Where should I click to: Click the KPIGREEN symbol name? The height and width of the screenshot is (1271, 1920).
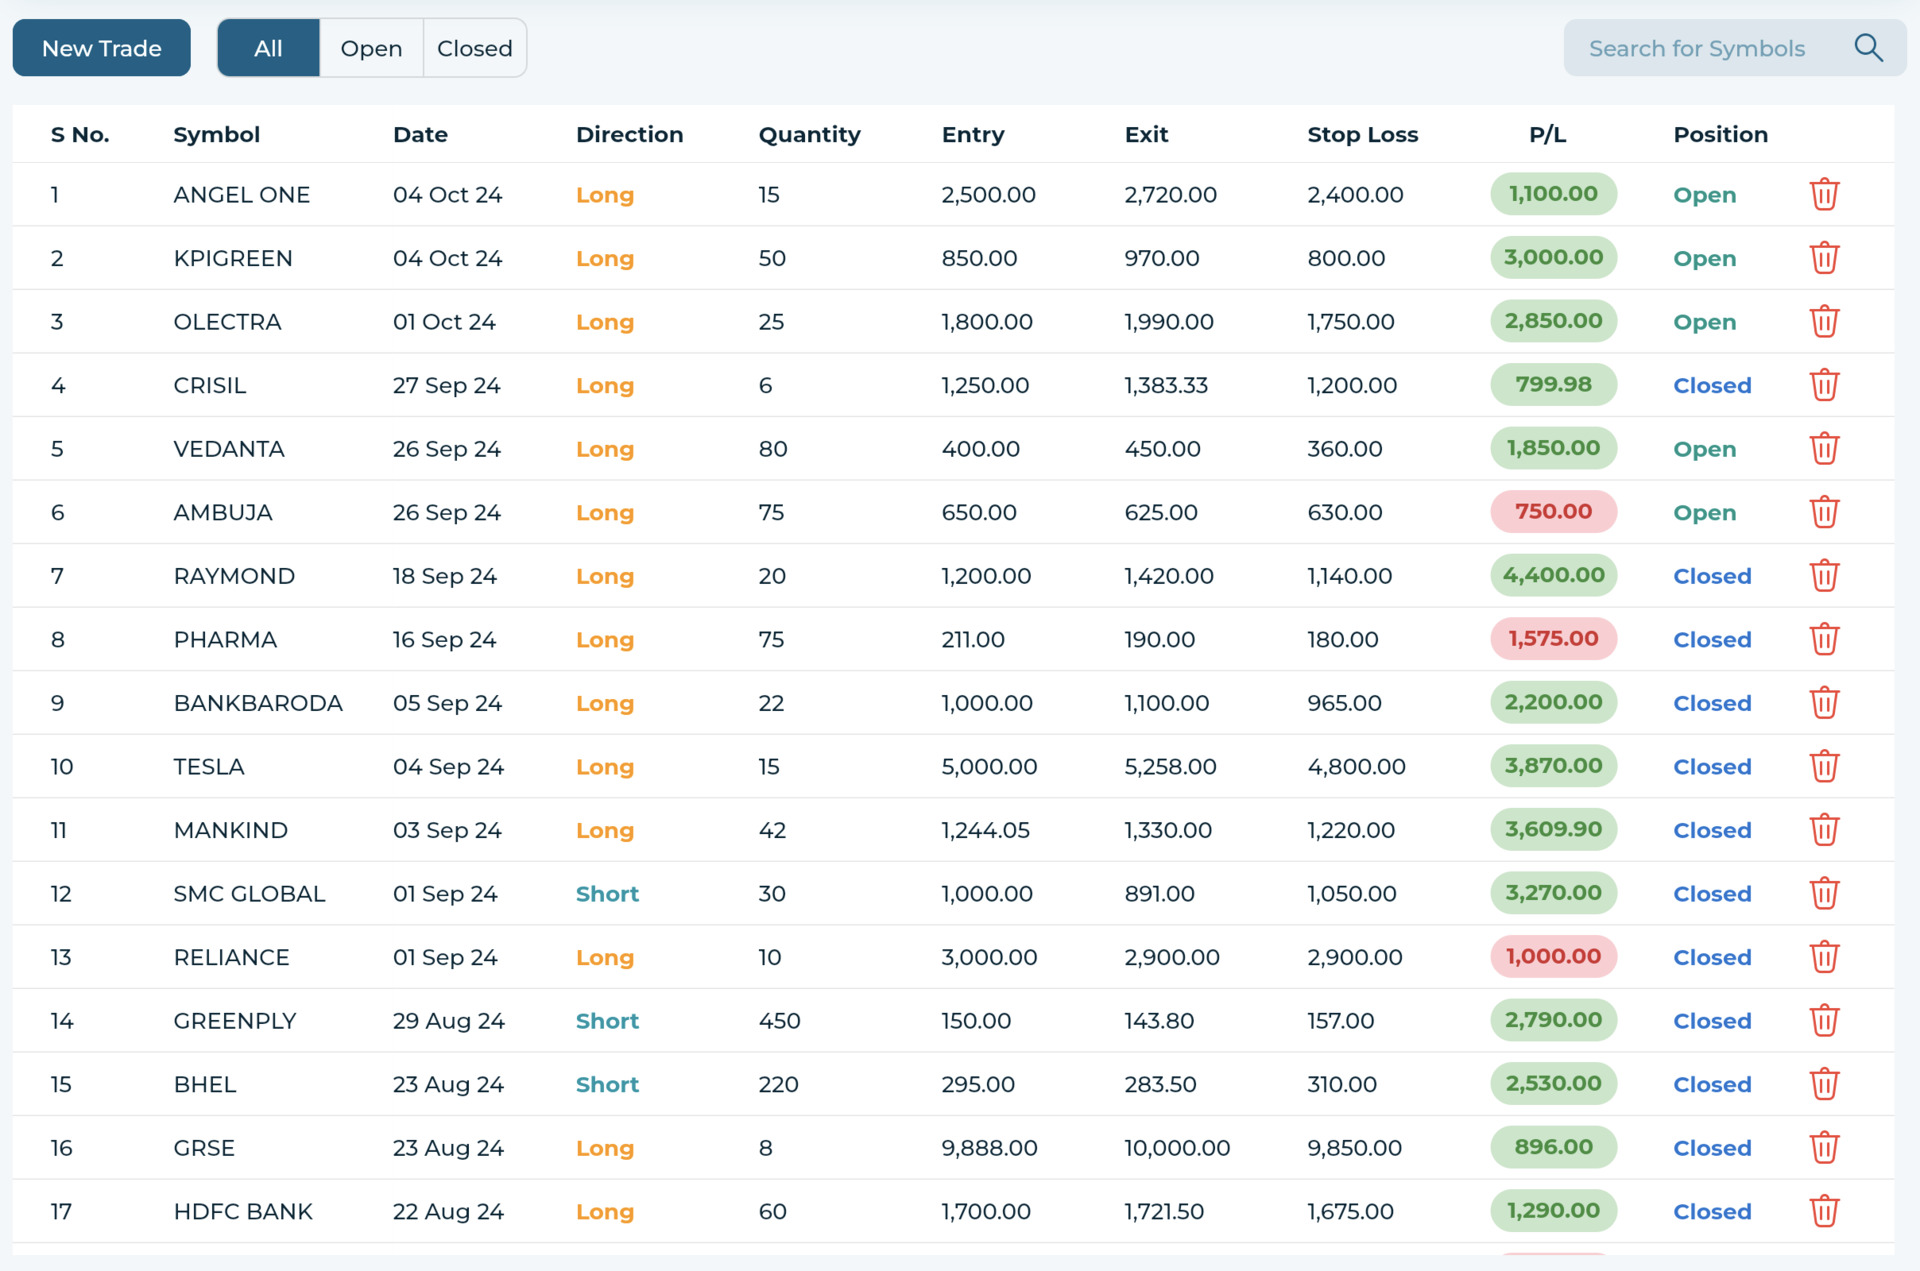click(233, 258)
